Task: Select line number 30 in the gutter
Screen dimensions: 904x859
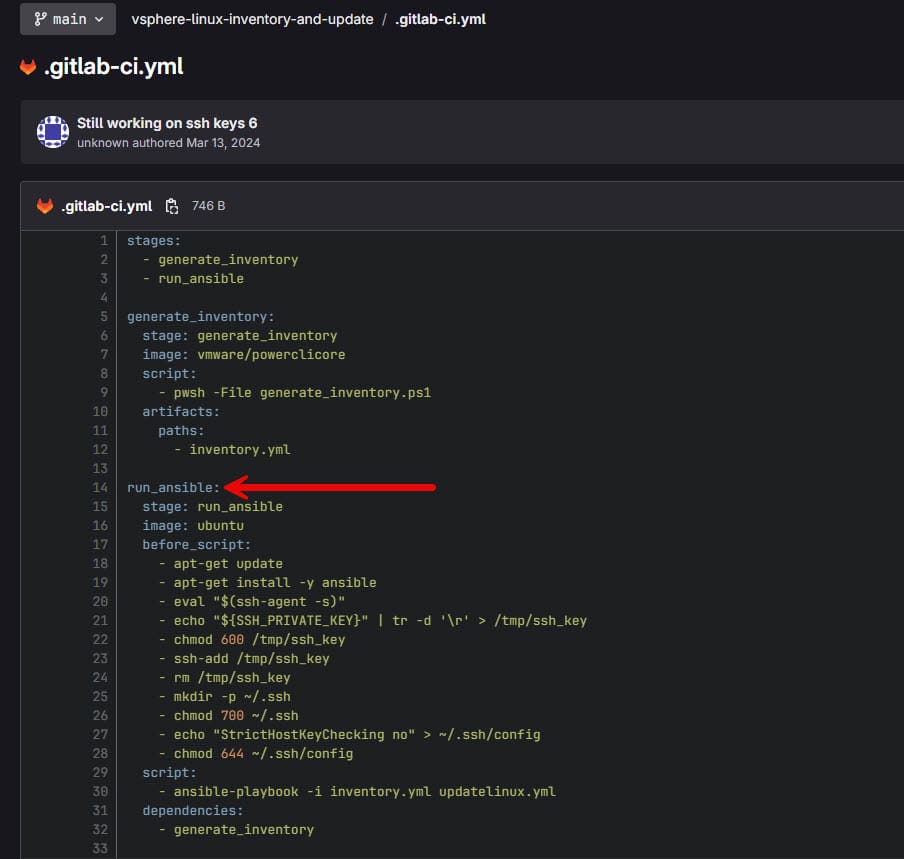Action: pyautogui.click(x=100, y=792)
